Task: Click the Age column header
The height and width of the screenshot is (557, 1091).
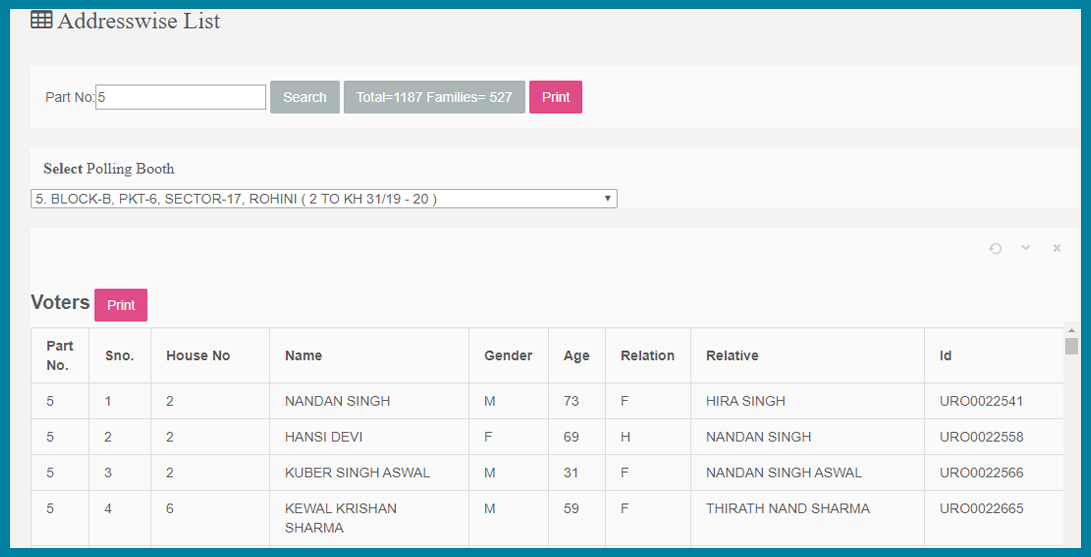Action: 576,355
